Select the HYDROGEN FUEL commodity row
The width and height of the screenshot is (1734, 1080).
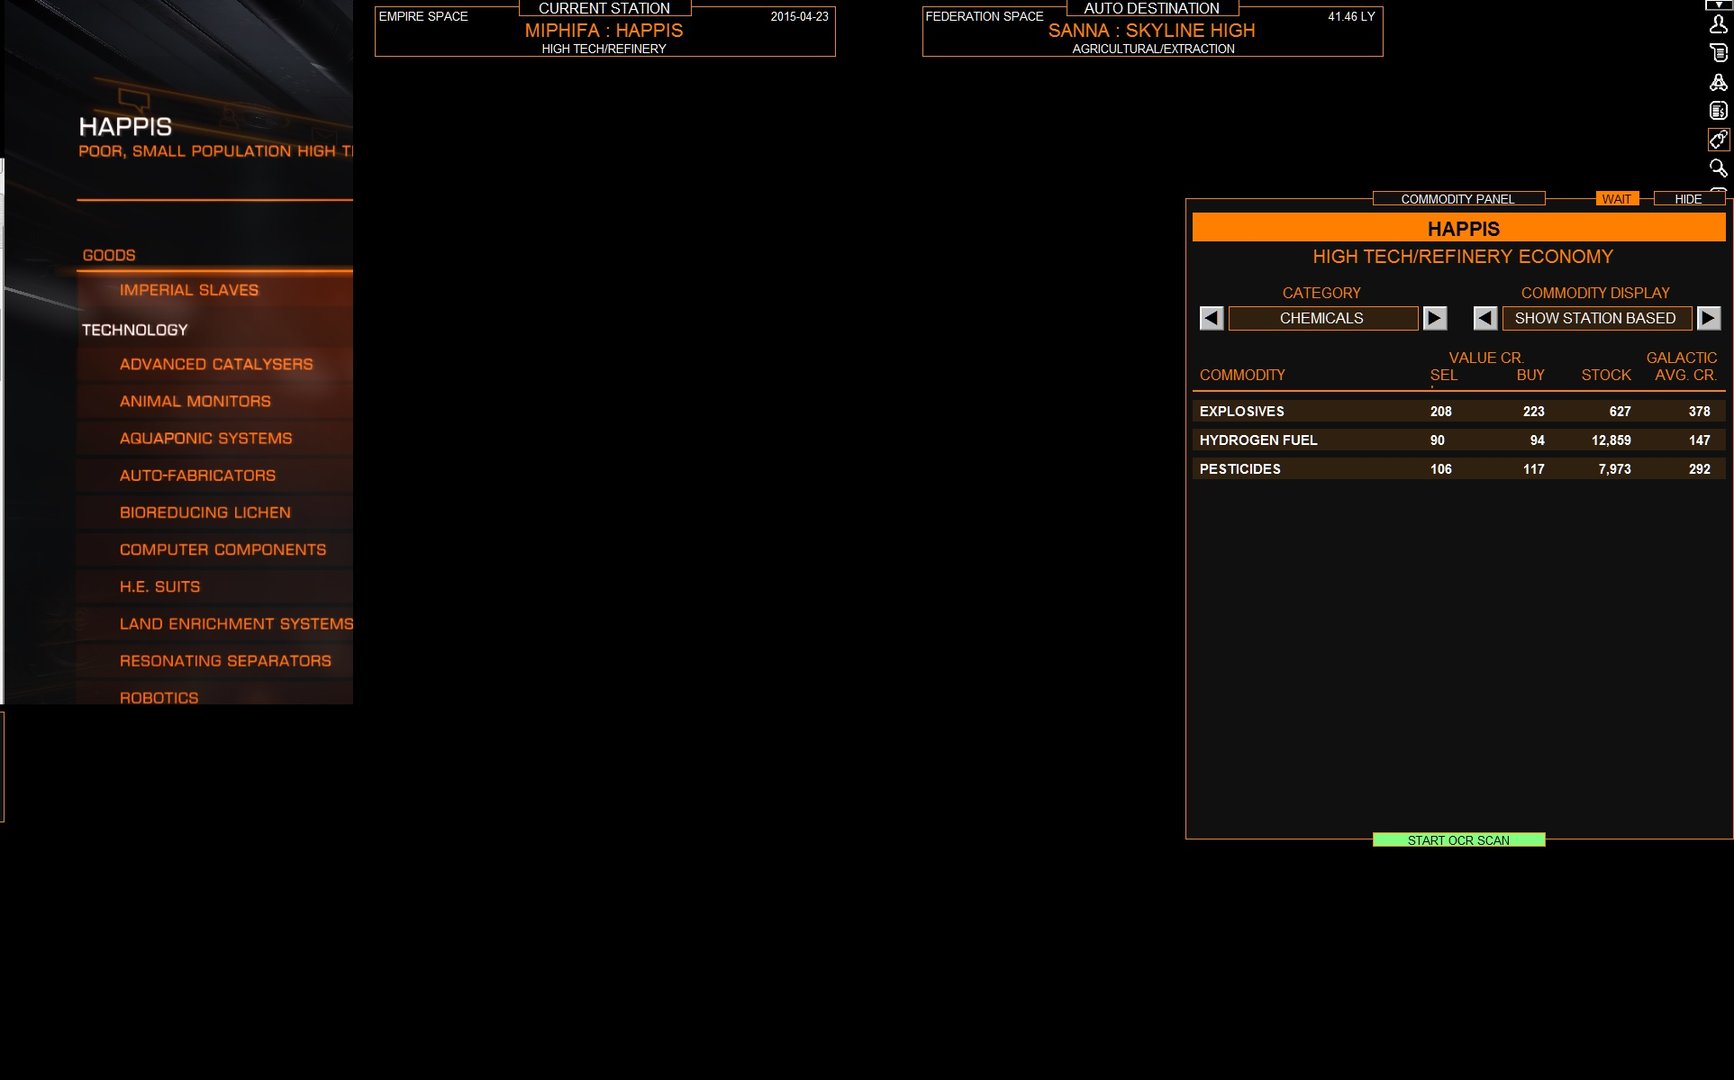[x=1458, y=440]
